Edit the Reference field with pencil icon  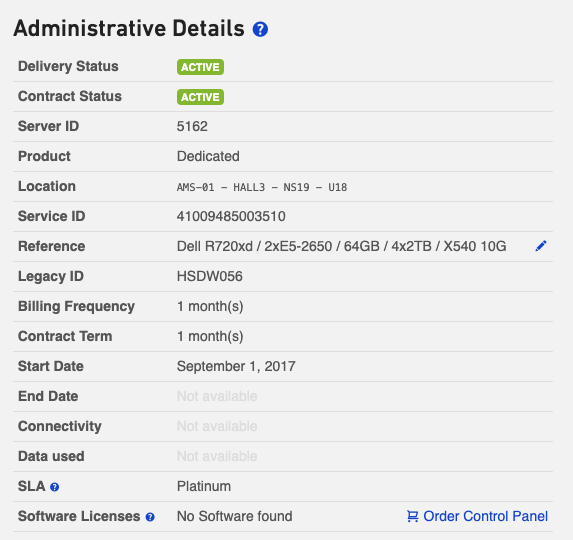[x=541, y=246]
